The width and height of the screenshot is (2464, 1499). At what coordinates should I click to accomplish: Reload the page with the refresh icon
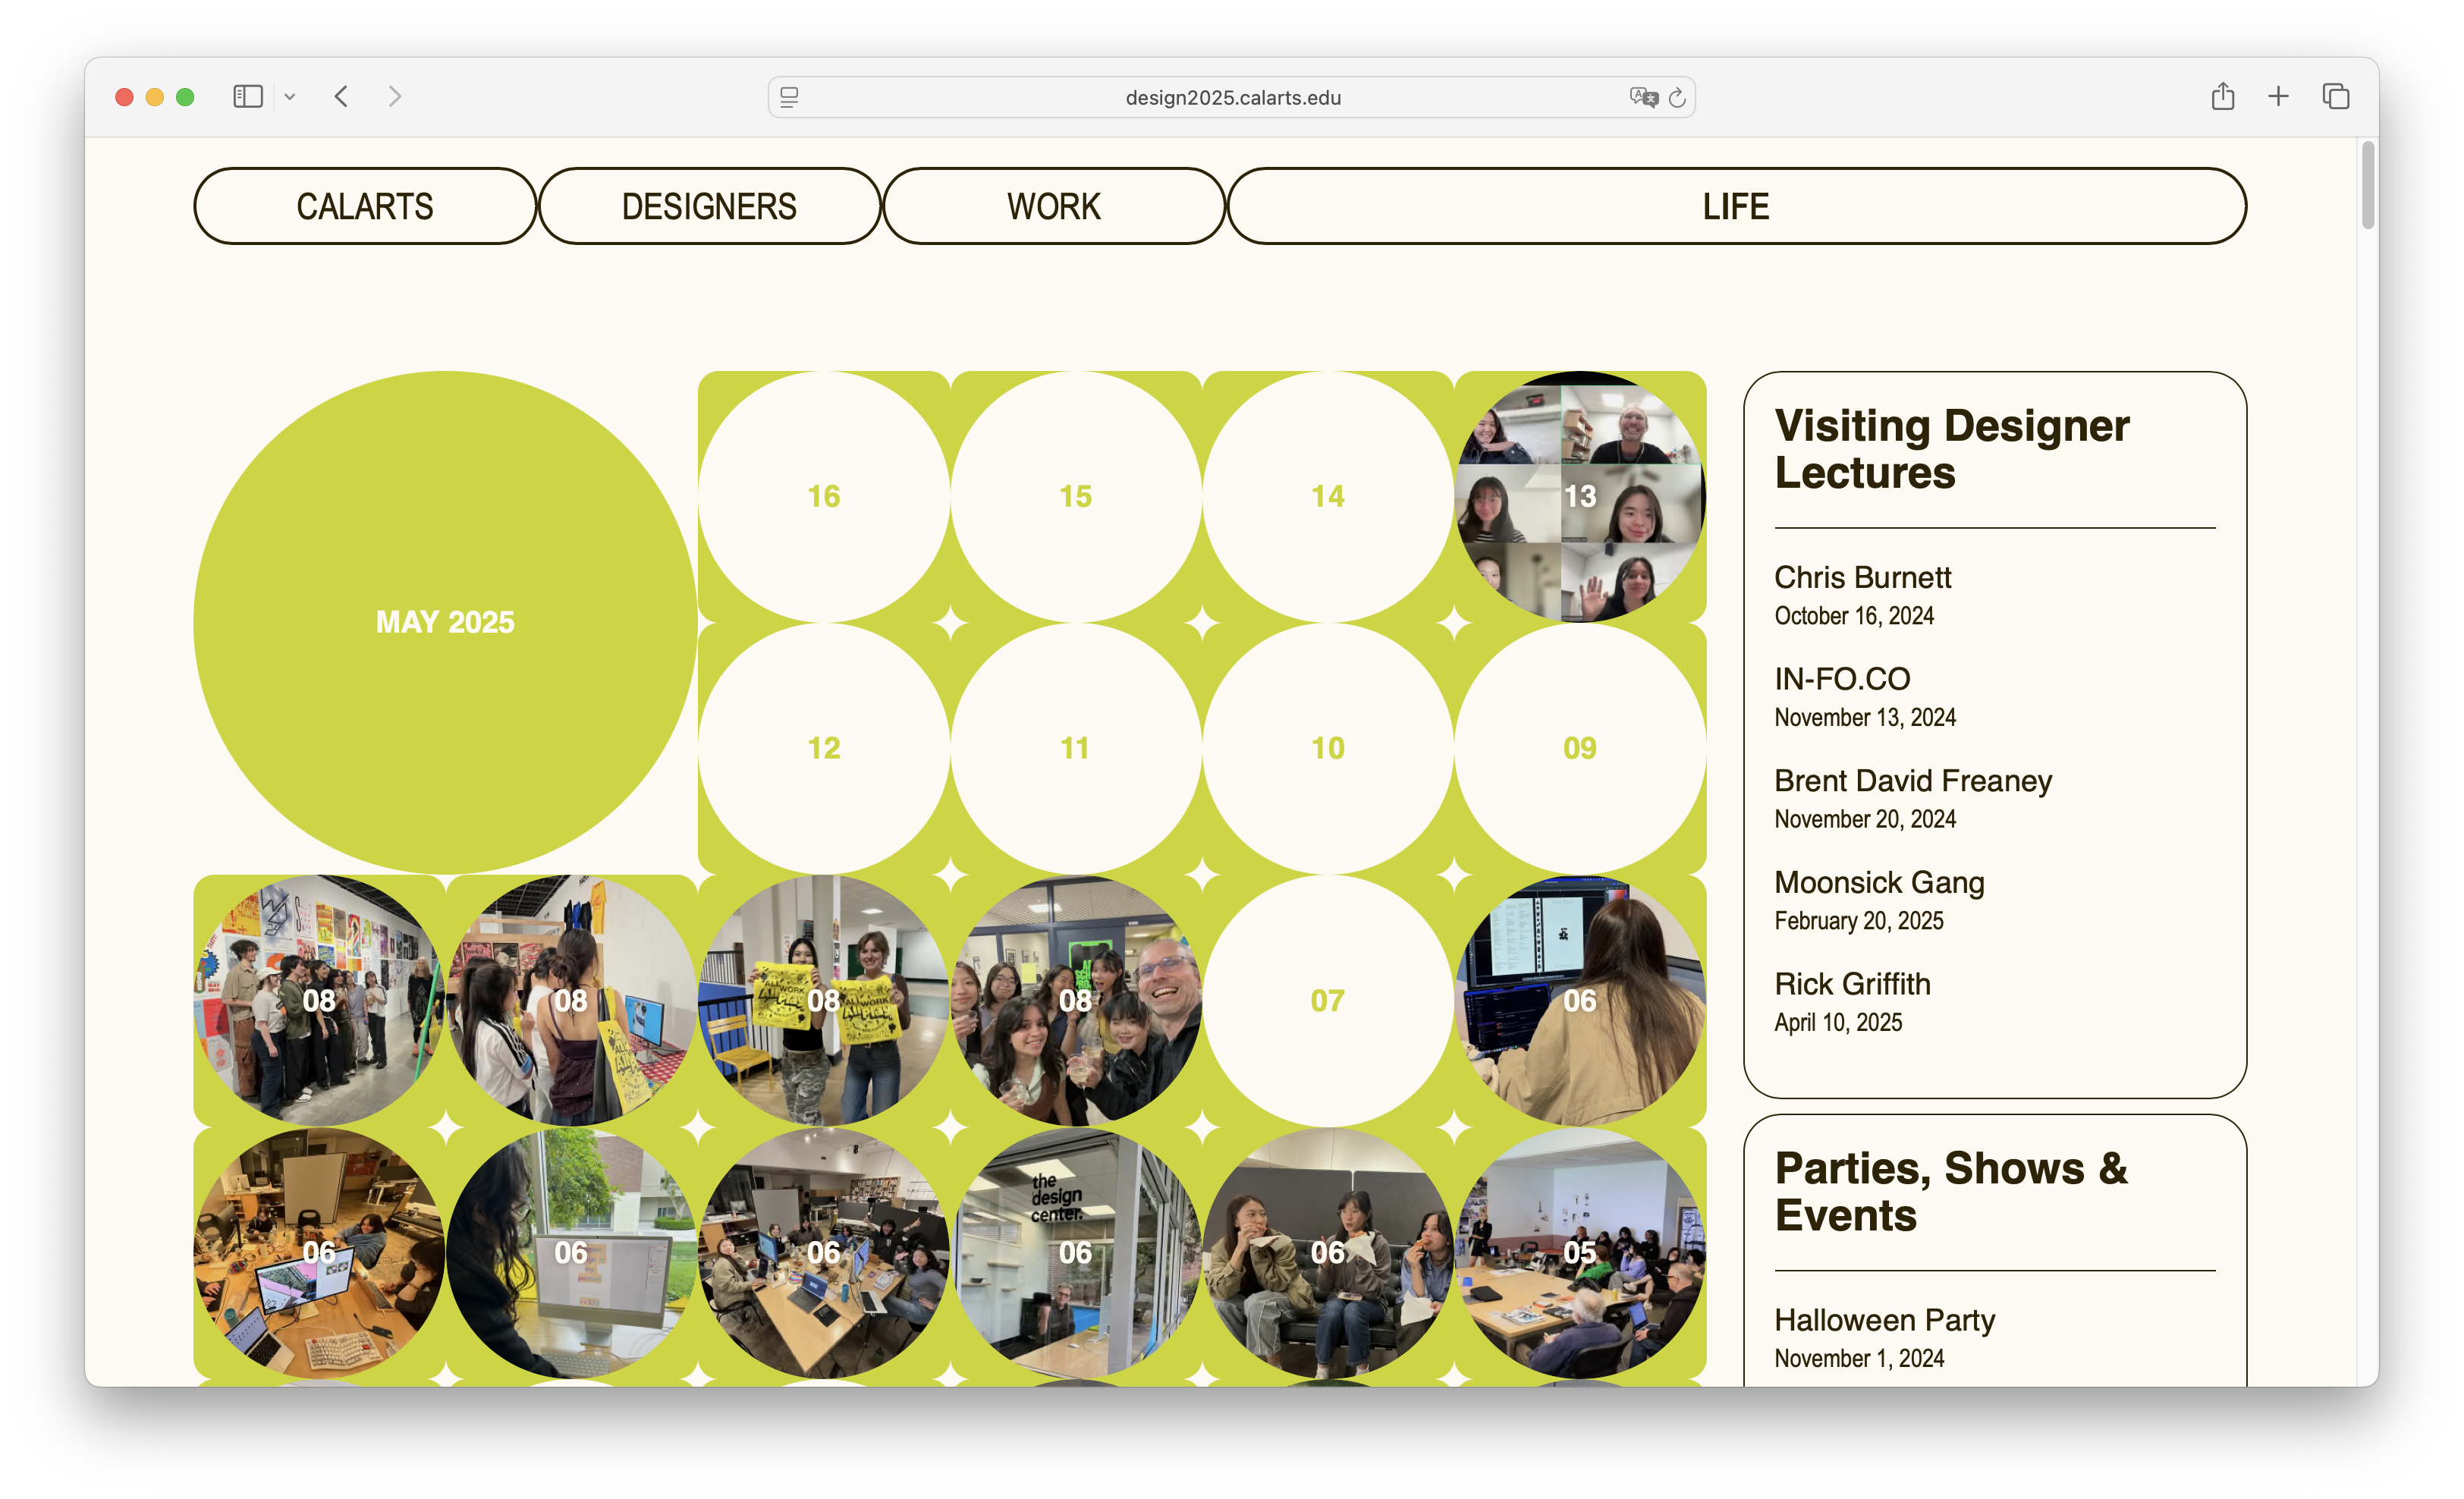click(x=1677, y=97)
